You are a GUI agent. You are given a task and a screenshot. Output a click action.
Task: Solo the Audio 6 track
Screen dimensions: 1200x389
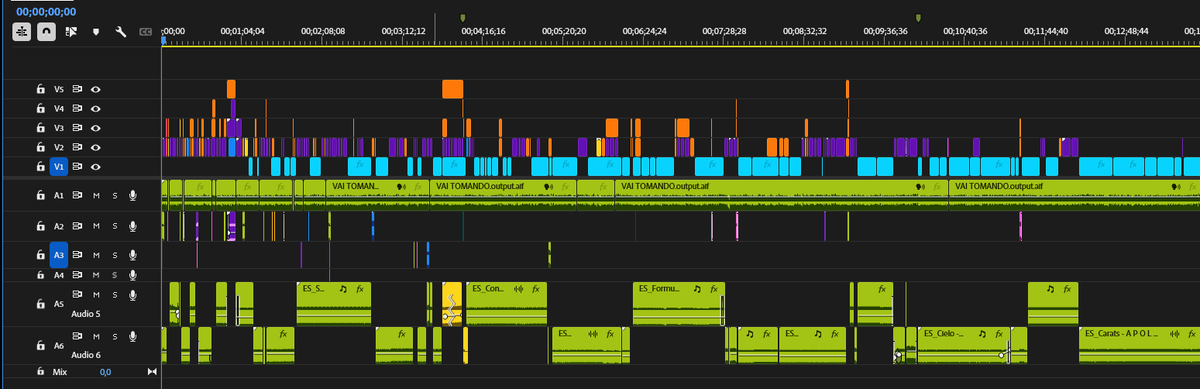pyautogui.click(x=114, y=337)
